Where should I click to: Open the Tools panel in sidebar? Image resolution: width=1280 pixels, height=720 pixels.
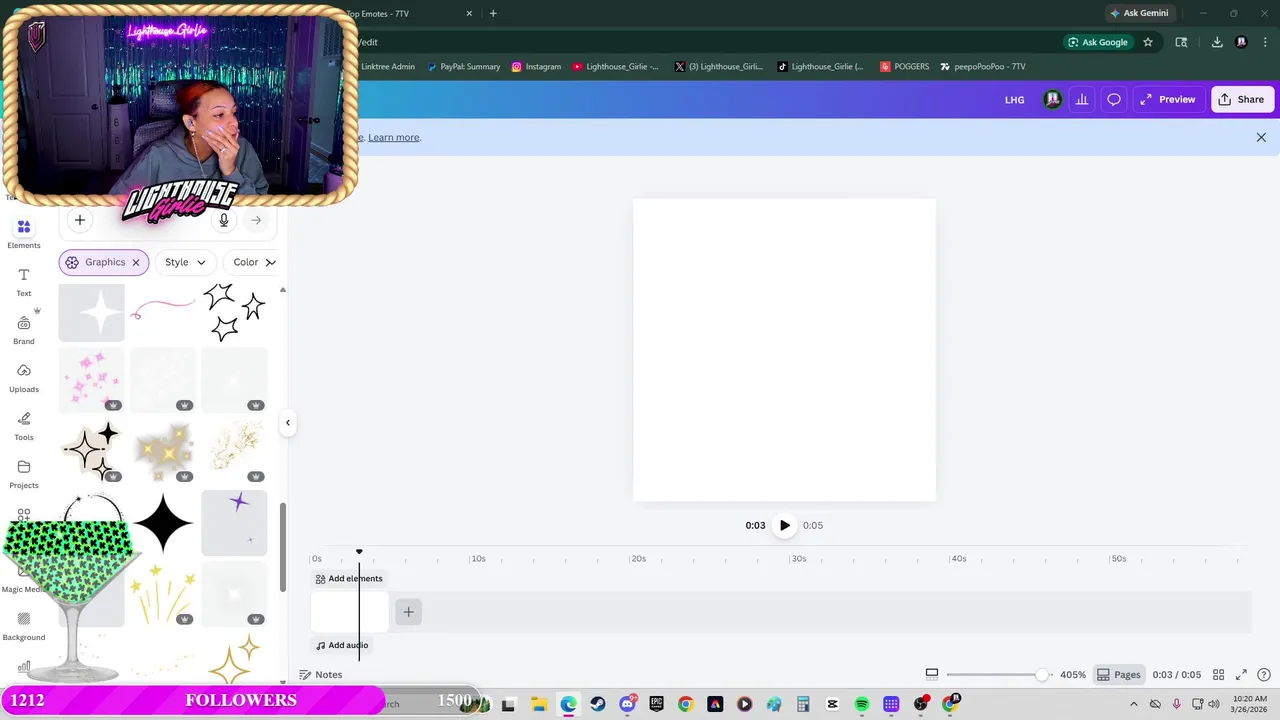[x=24, y=426]
